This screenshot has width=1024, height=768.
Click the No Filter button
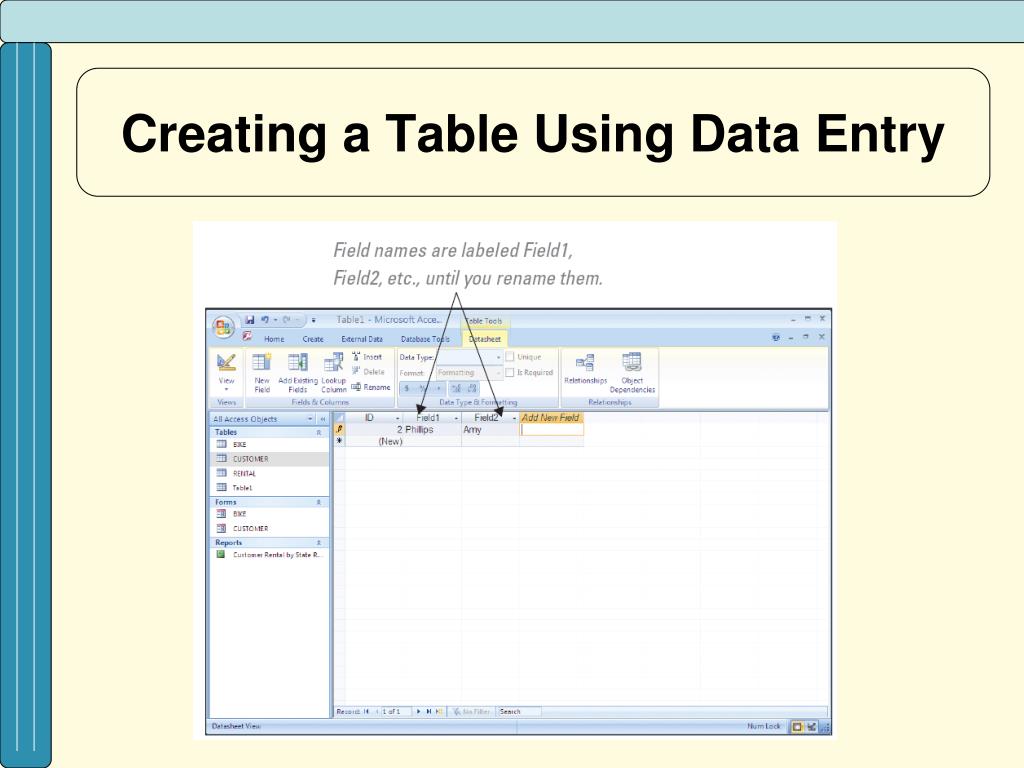coord(472,712)
